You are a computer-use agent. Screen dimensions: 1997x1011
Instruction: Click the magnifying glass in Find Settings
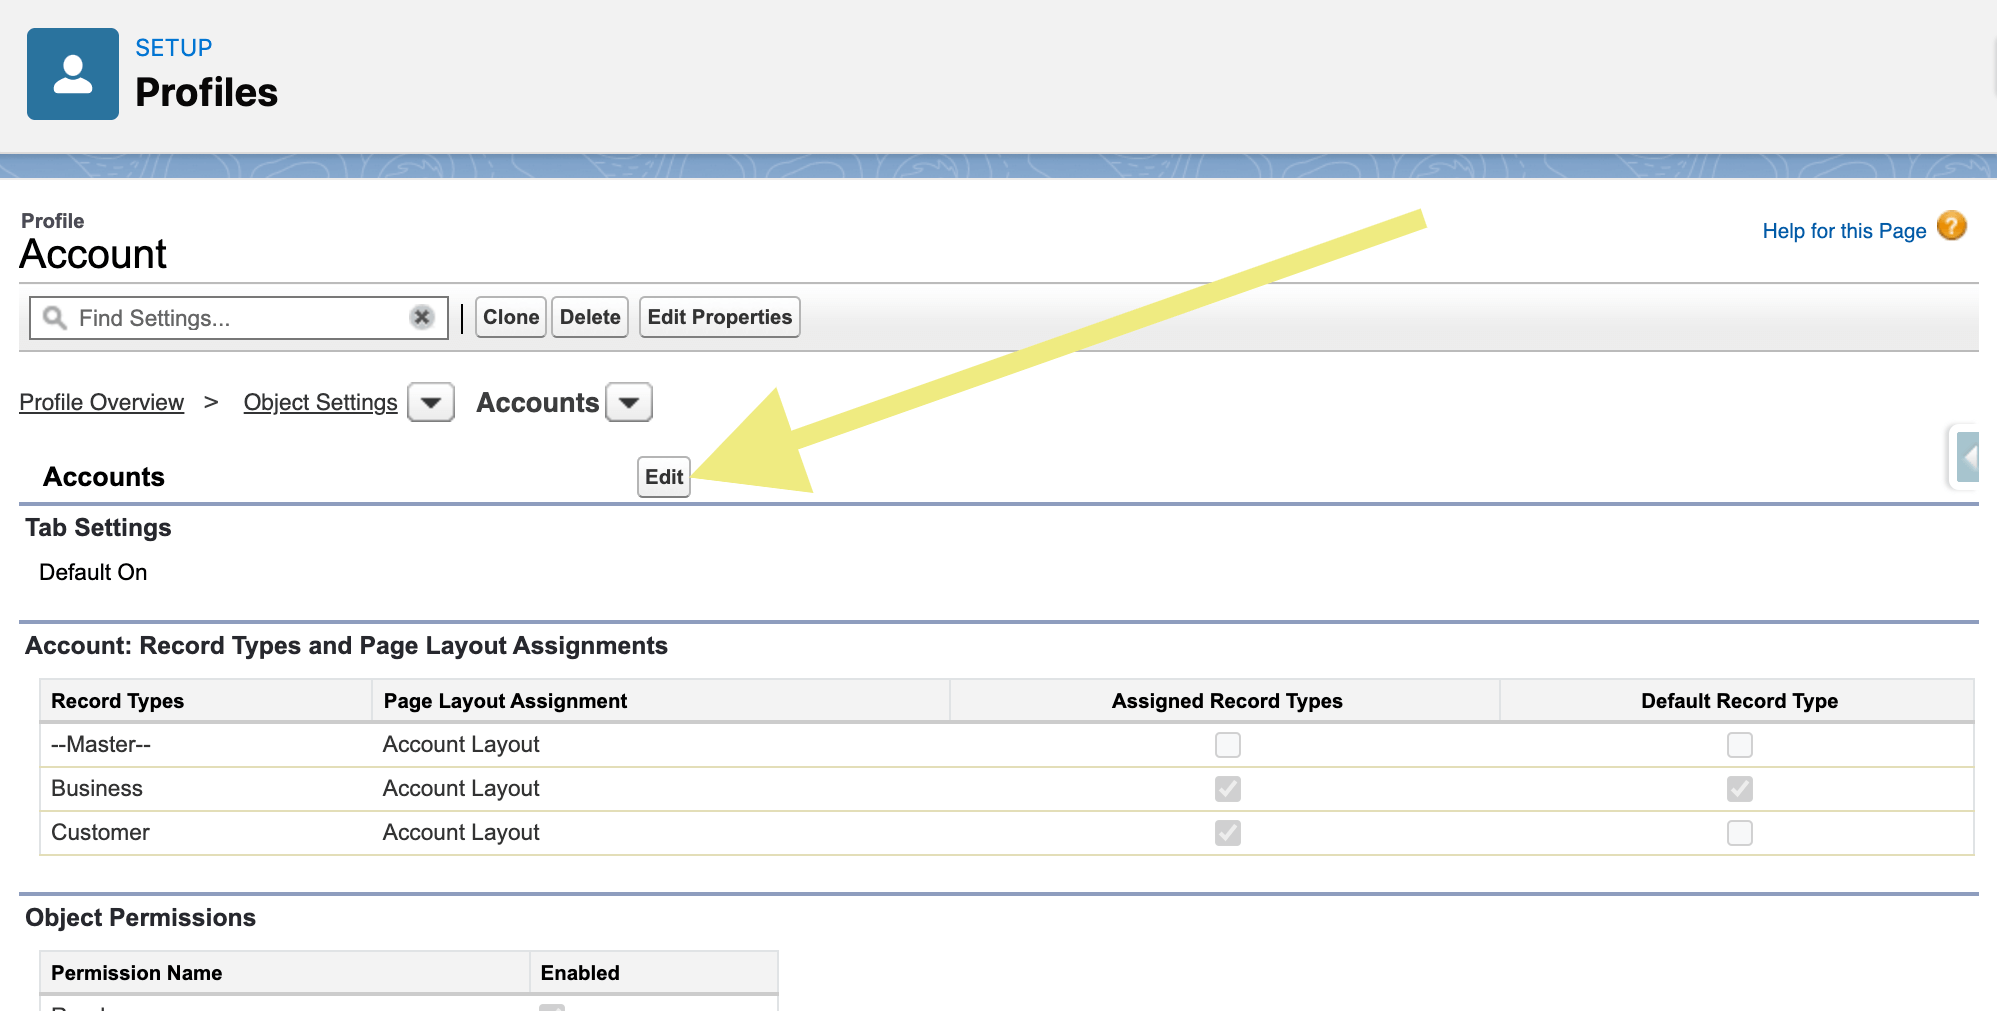point(55,318)
